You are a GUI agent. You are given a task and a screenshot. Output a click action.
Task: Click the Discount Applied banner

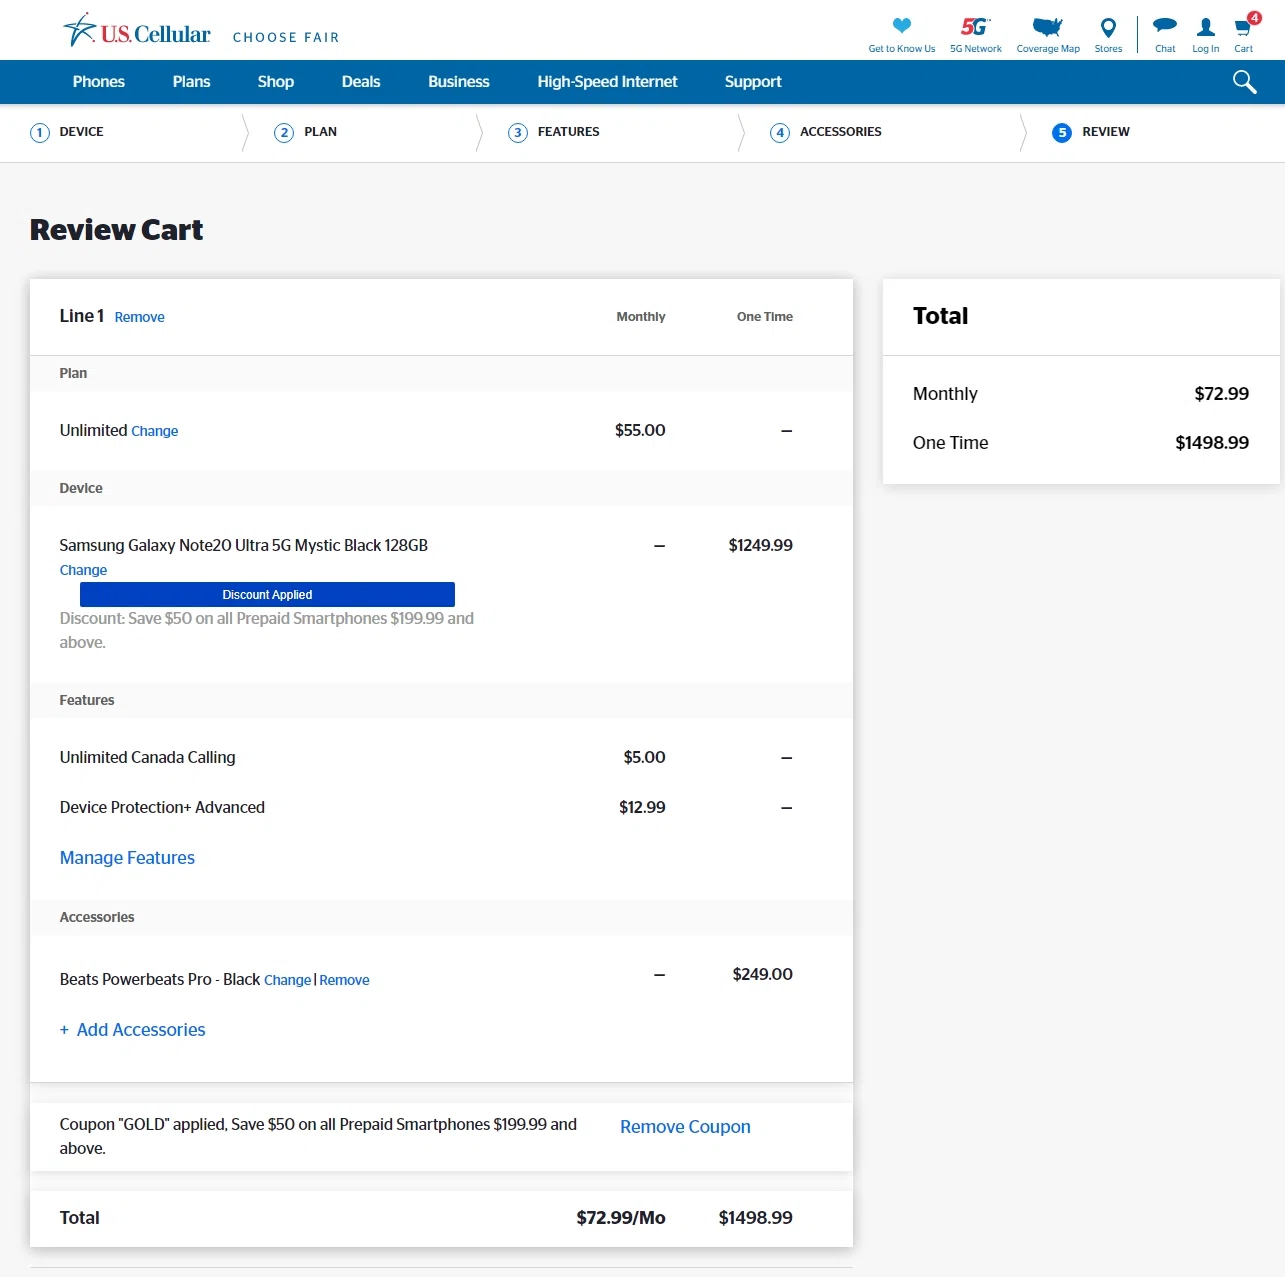[x=267, y=594]
